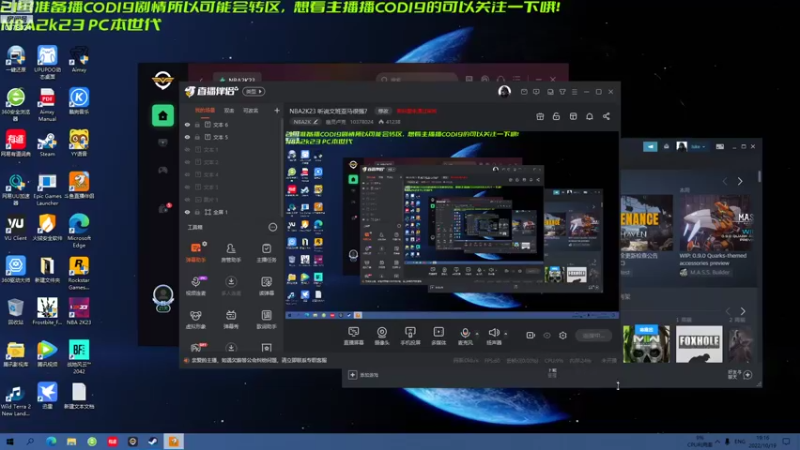Click Steam window vertical scrollbar
This screenshot has width=800, height=450.
click(x=759, y=177)
